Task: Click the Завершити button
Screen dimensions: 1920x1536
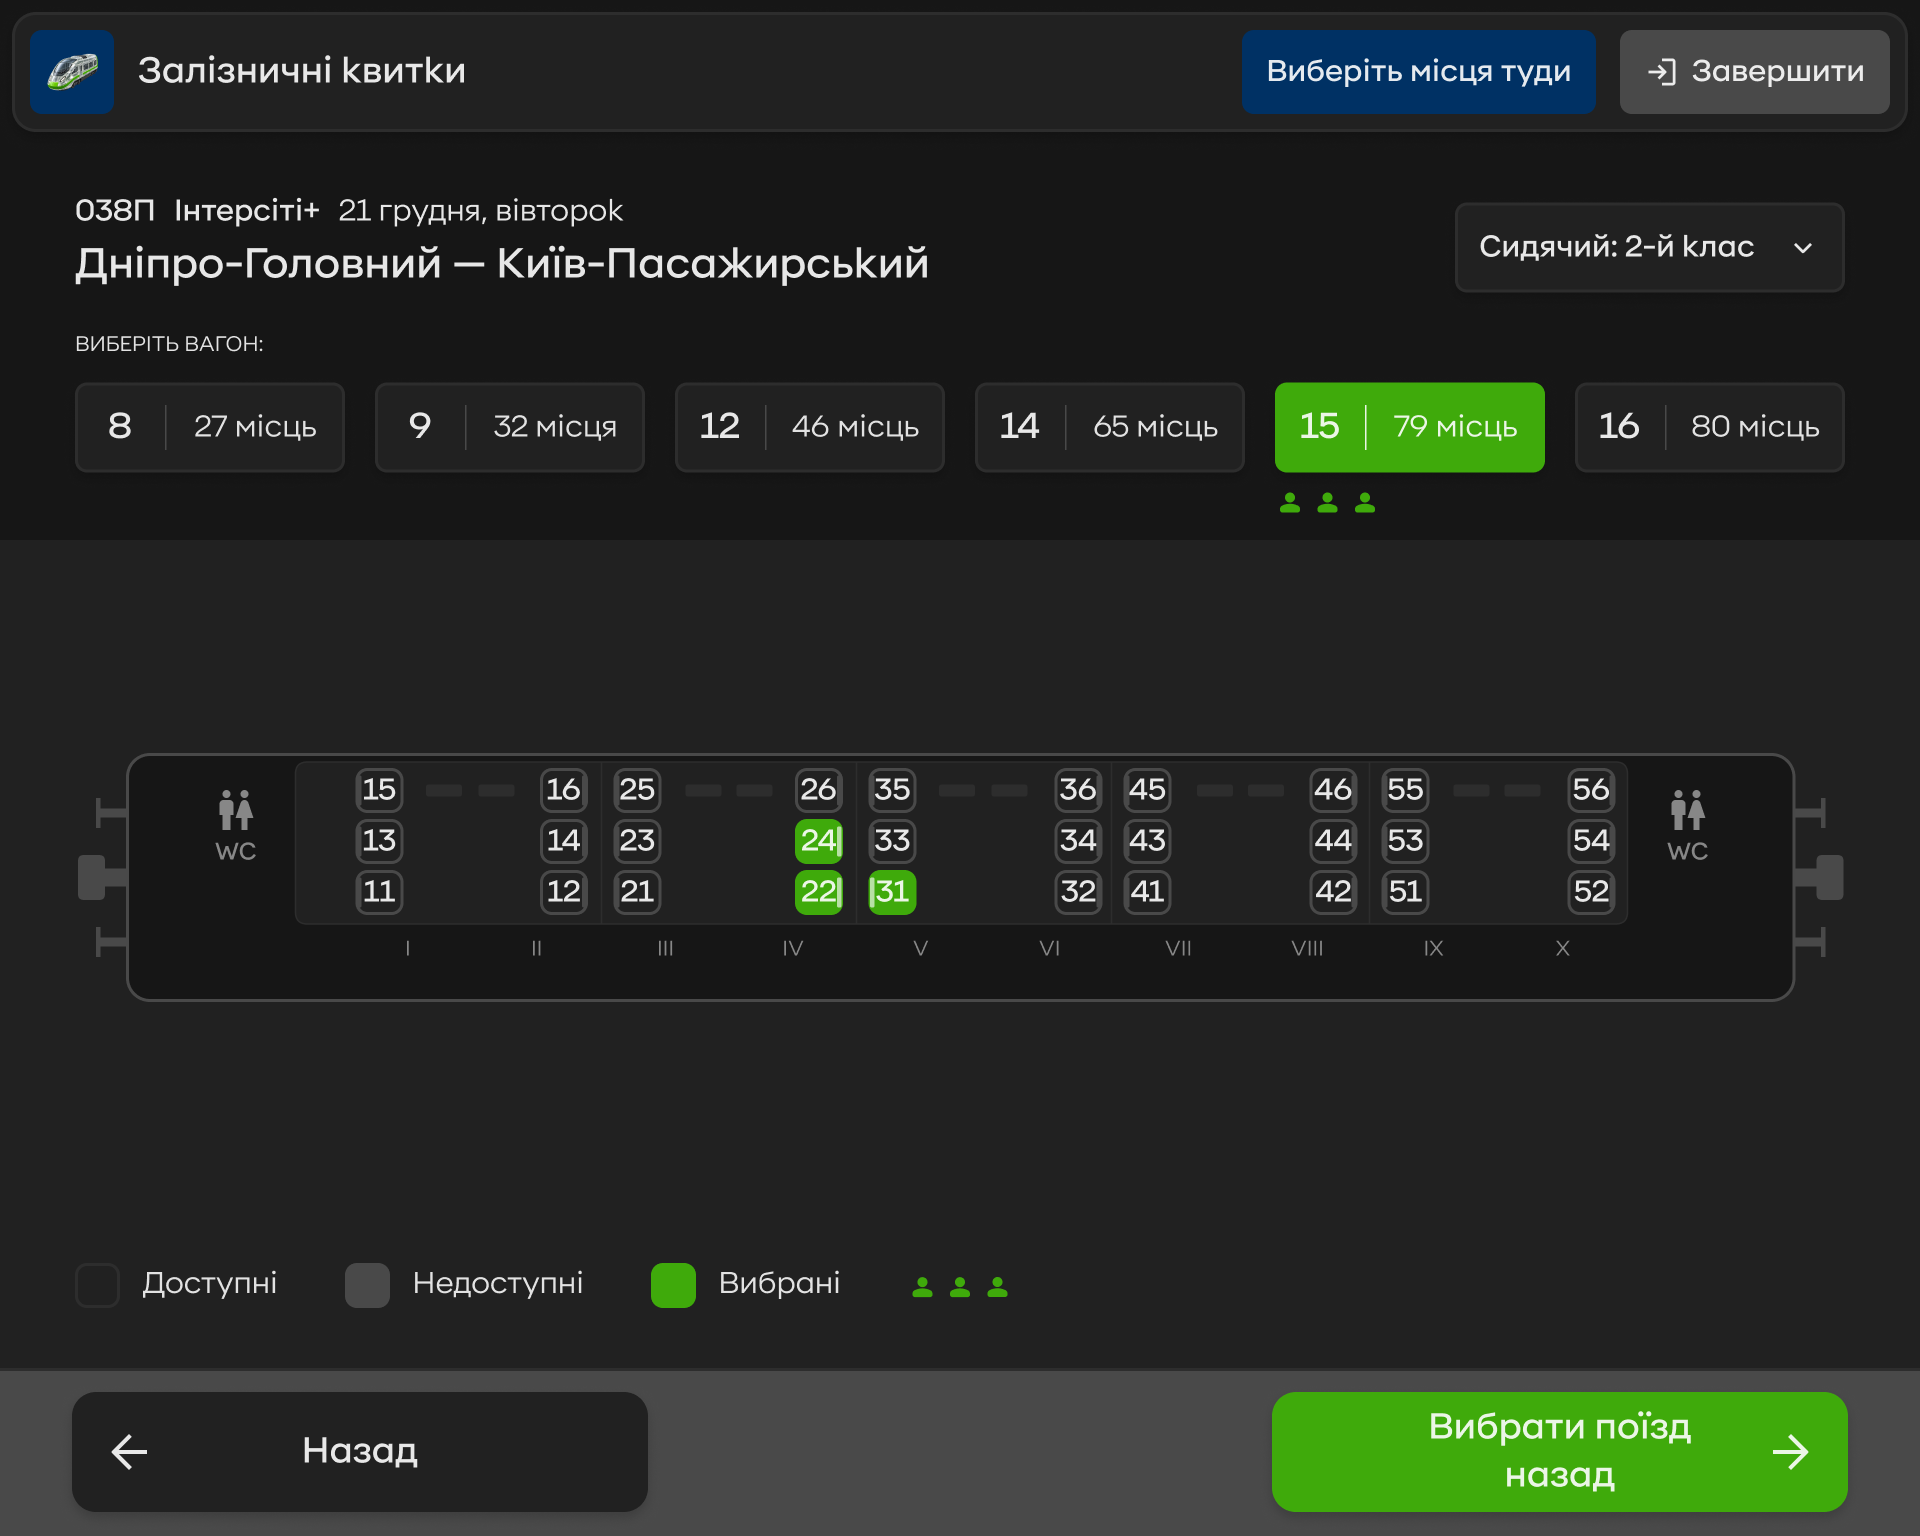Action: tap(1755, 72)
